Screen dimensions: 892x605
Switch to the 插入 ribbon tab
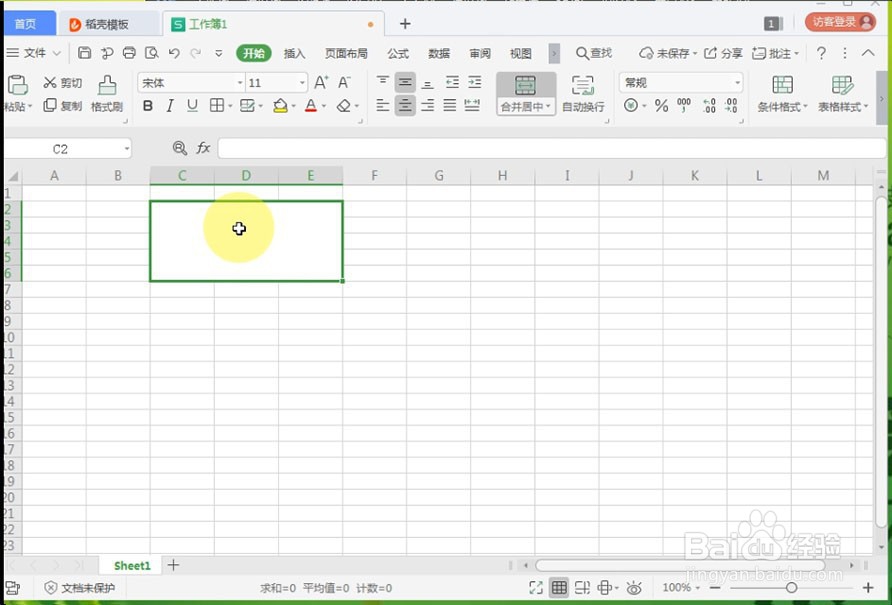tap(294, 53)
